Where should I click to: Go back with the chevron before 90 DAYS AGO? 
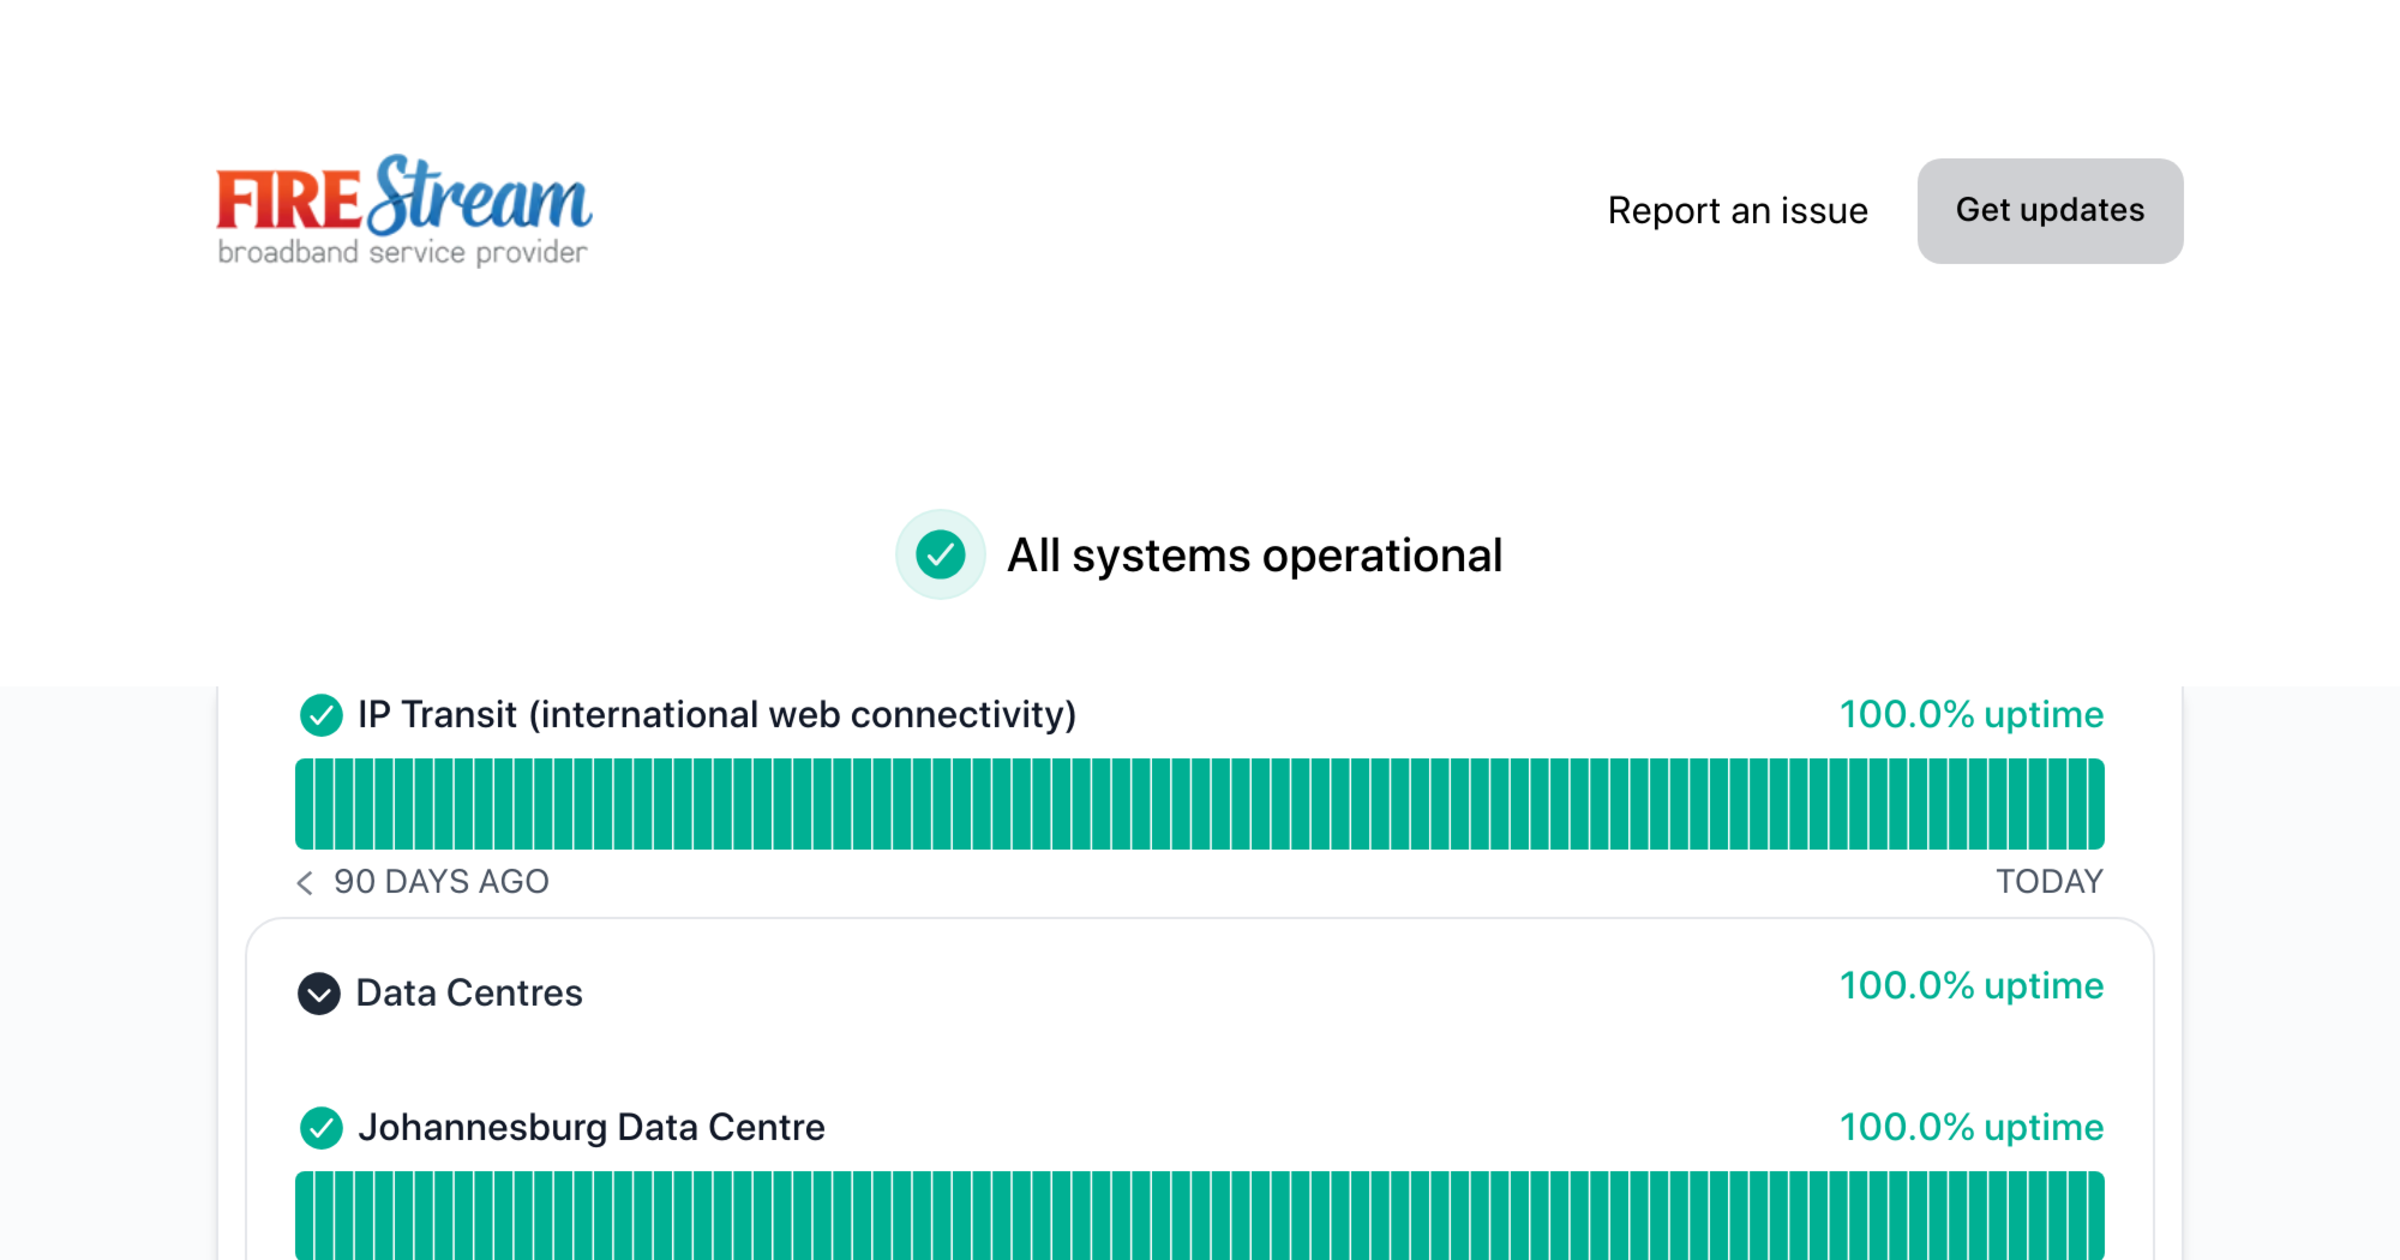click(x=305, y=882)
